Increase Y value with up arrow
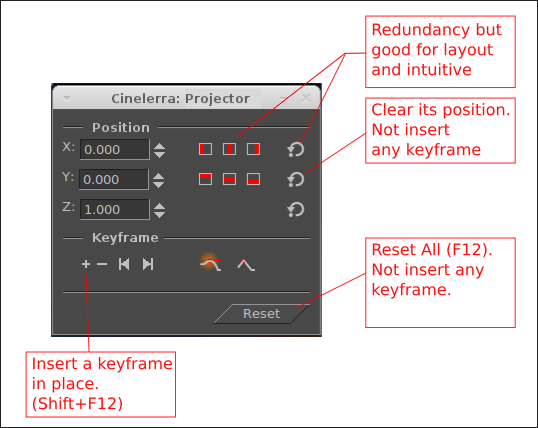Viewport: 538px width, 428px height. coord(159,176)
